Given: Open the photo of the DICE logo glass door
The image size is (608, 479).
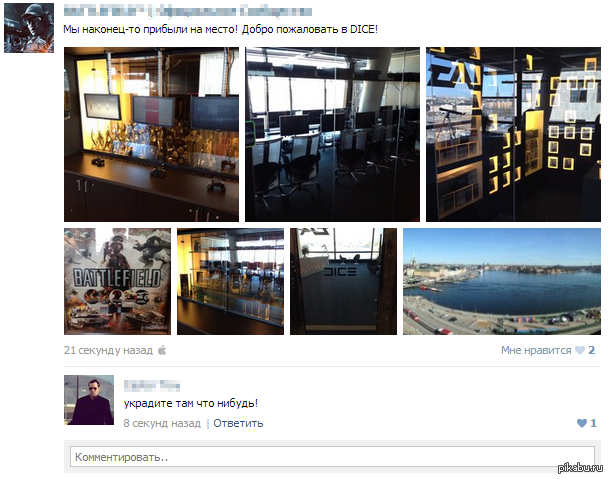Looking at the screenshot, I should (x=343, y=281).
